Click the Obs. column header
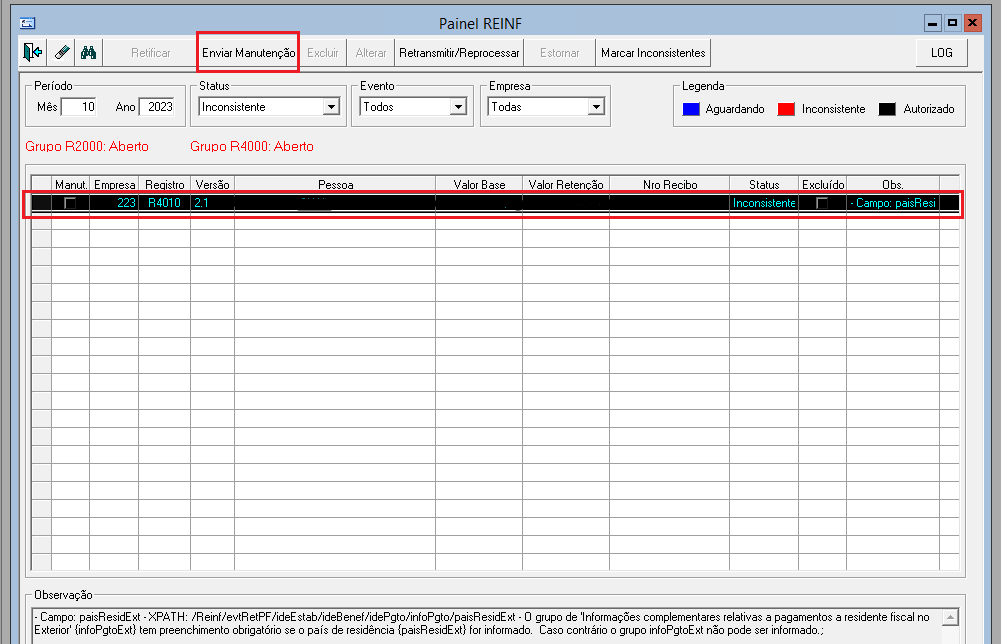The width and height of the screenshot is (1001, 644). coord(893,184)
